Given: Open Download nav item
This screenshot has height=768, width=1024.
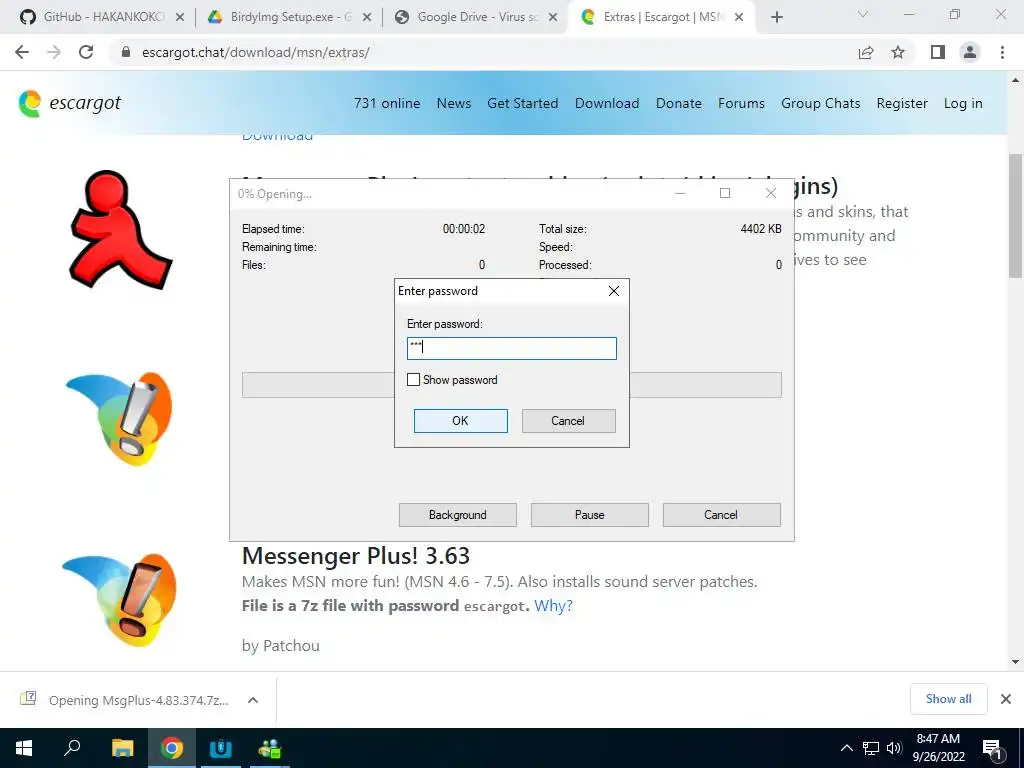Looking at the screenshot, I should (x=607, y=103).
